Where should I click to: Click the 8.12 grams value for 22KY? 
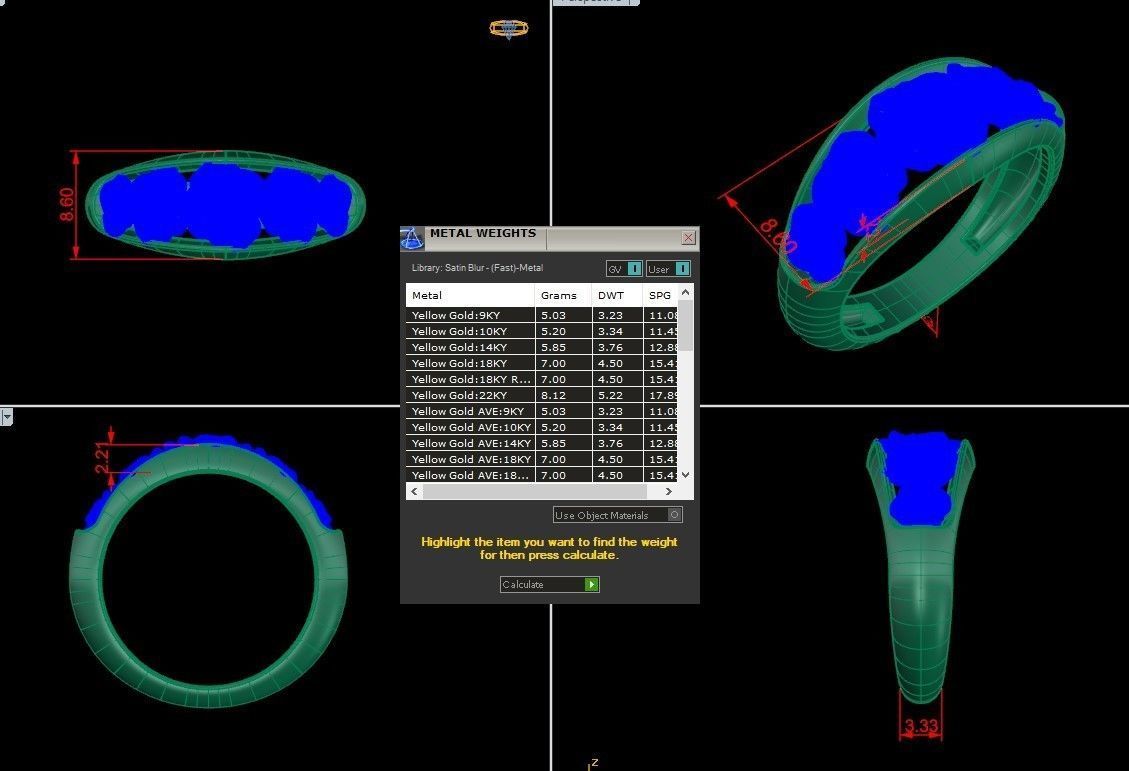click(563, 394)
